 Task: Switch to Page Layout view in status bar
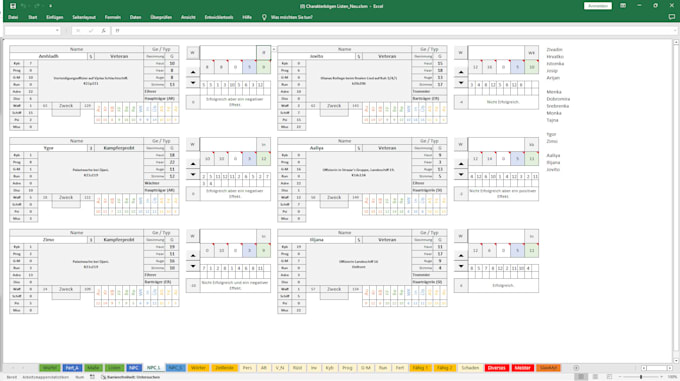click(x=595, y=377)
